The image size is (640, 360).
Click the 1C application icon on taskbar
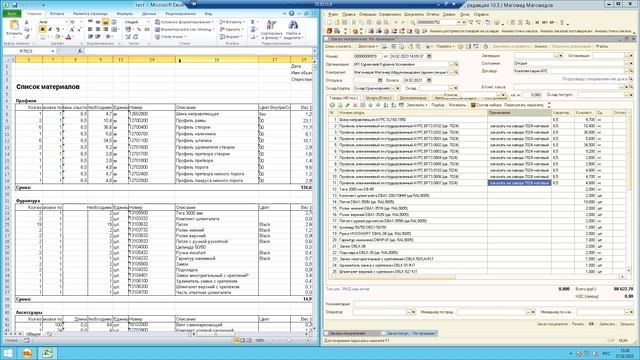tap(27, 353)
